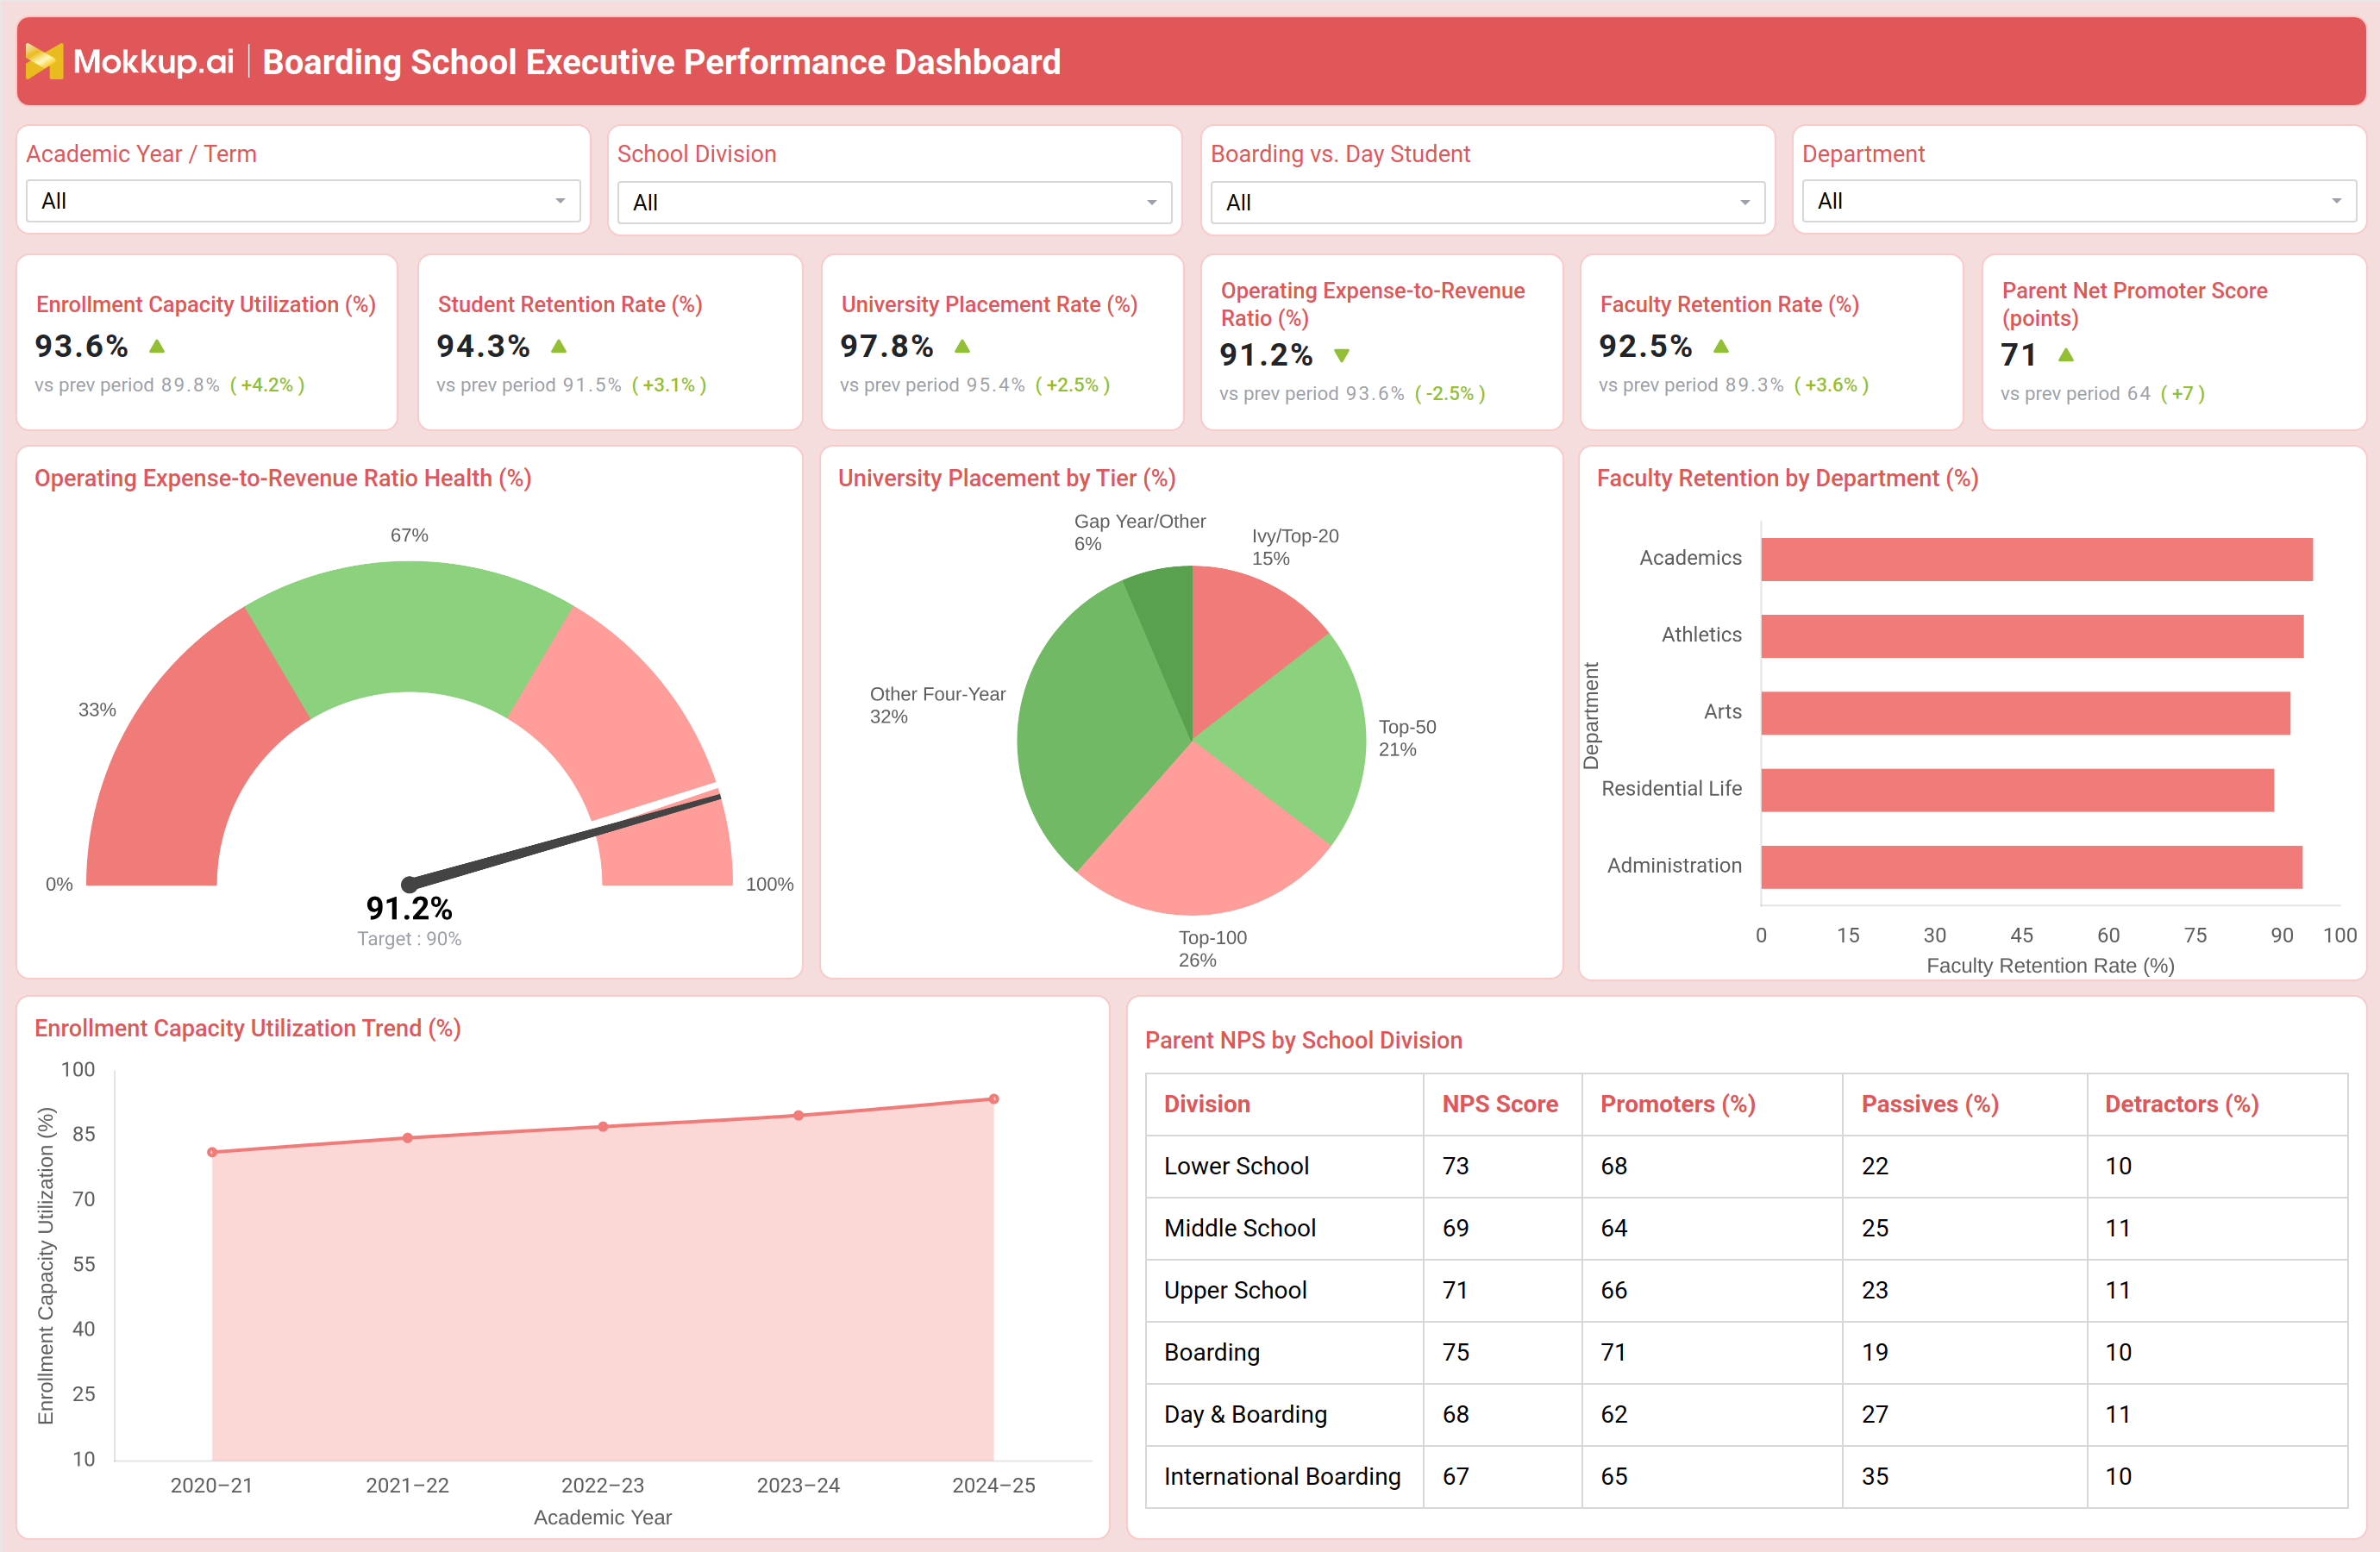Click the up arrow beside Faculty Retention 92.5%
Viewport: 2380px width, 1552px height.
(1721, 347)
